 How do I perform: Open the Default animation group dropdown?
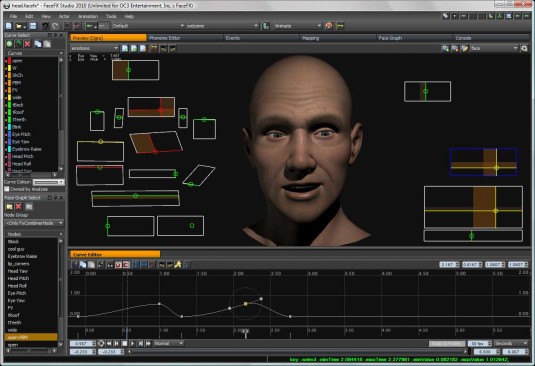(148, 26)
